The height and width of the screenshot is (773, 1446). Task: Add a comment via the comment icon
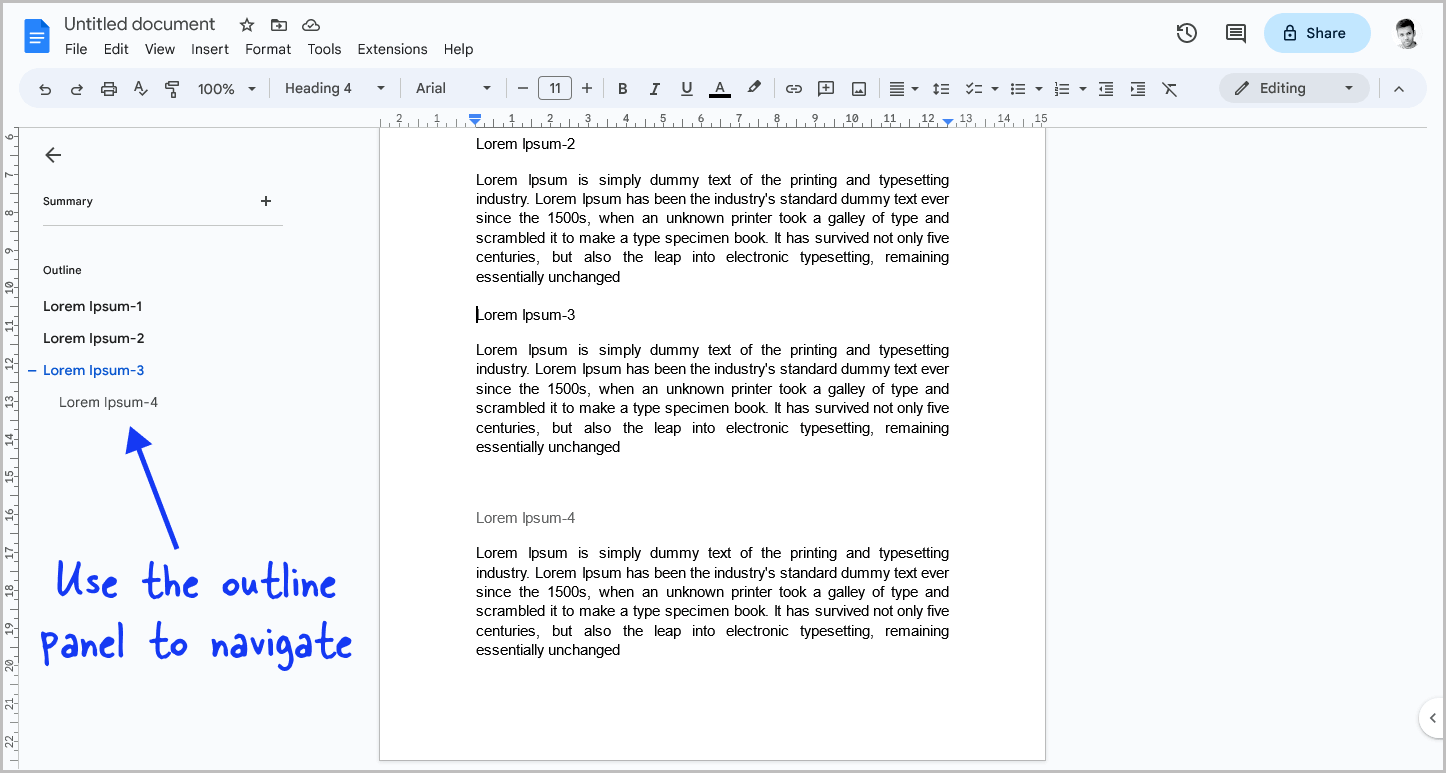pyautogui.click(x=826, y=88)
